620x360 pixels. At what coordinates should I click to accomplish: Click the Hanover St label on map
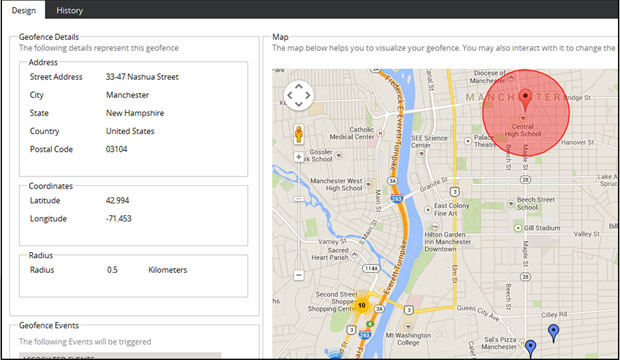tap(577, 142)
